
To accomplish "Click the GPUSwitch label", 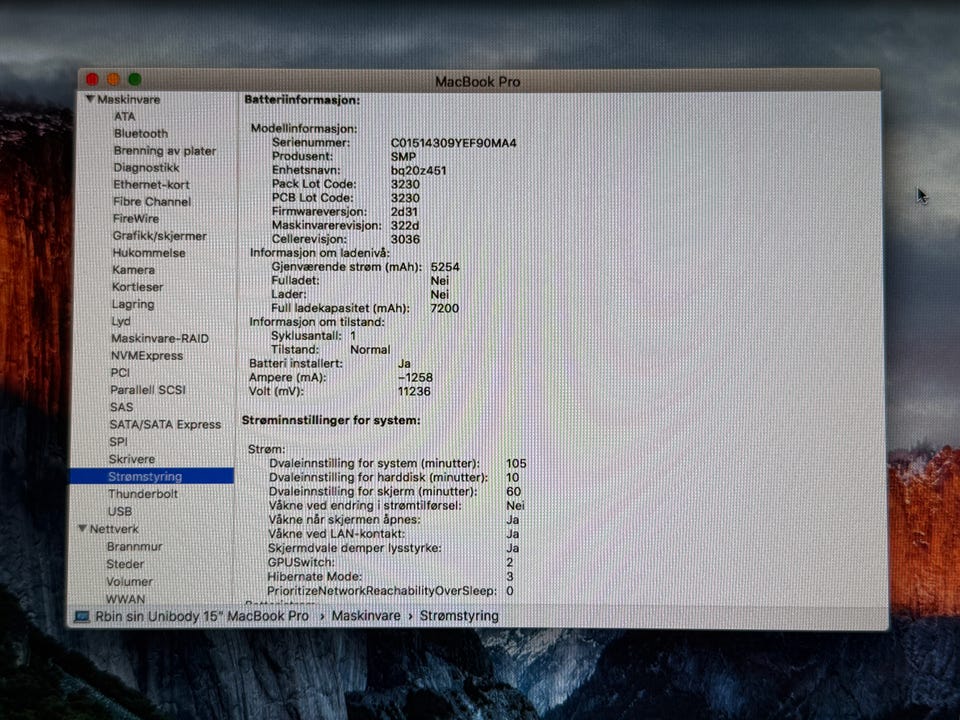I will pos(301,562).
